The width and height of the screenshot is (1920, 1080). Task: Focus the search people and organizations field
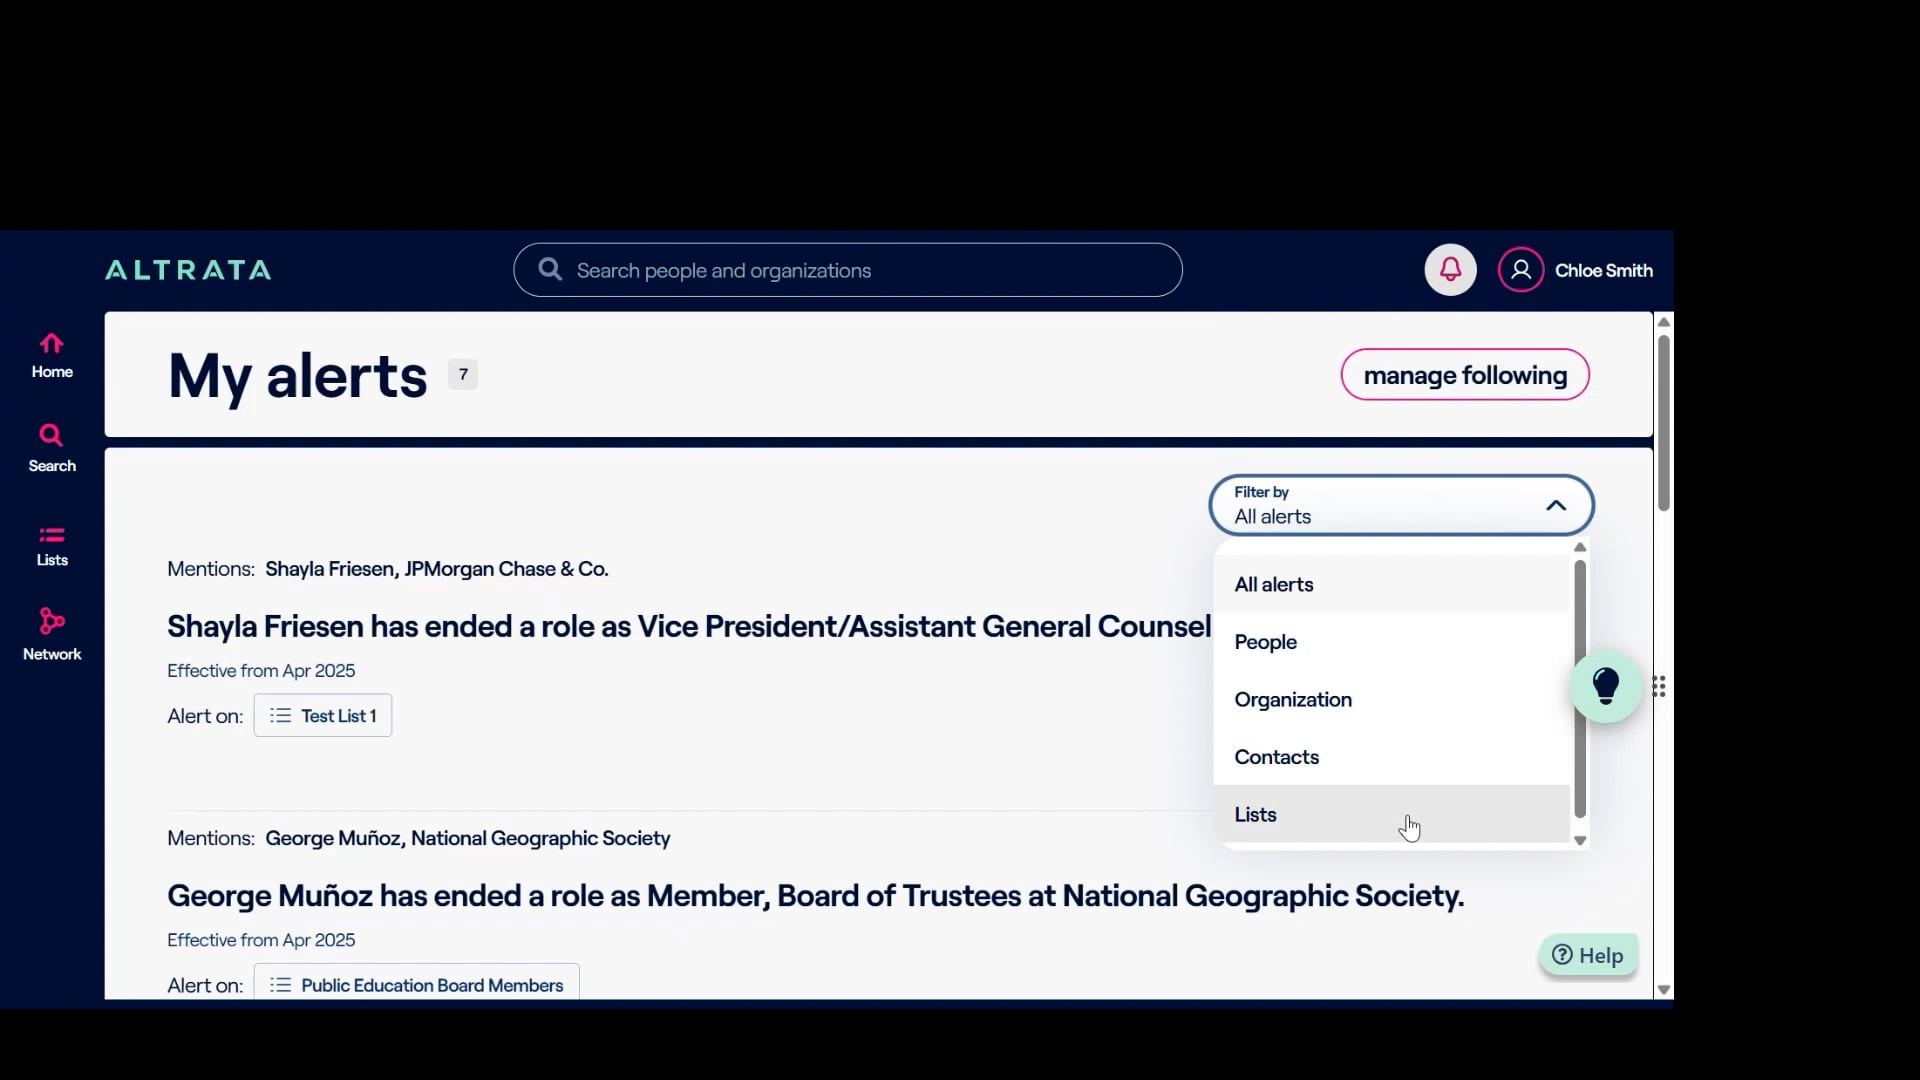[x=860, y=270]
